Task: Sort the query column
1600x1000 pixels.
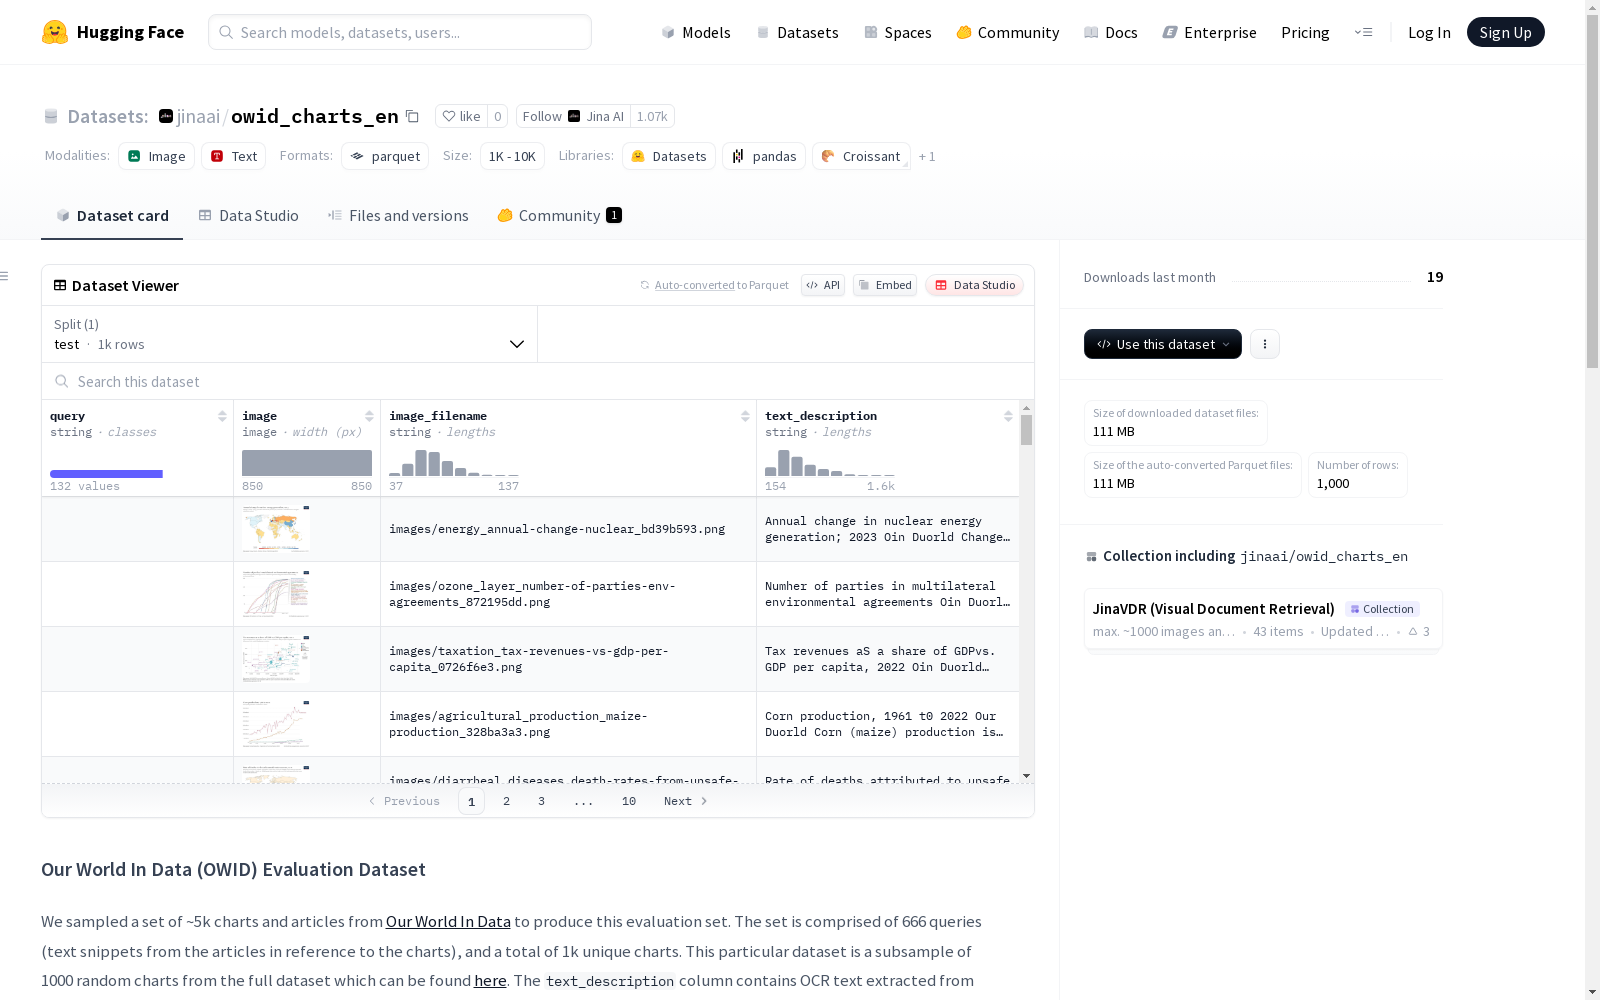Action: tap(222, 416)
